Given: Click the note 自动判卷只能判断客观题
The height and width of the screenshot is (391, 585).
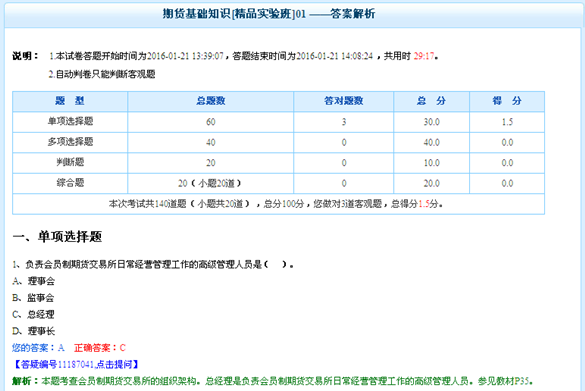Looking at the screenshot, I should [x=102, y=74].
